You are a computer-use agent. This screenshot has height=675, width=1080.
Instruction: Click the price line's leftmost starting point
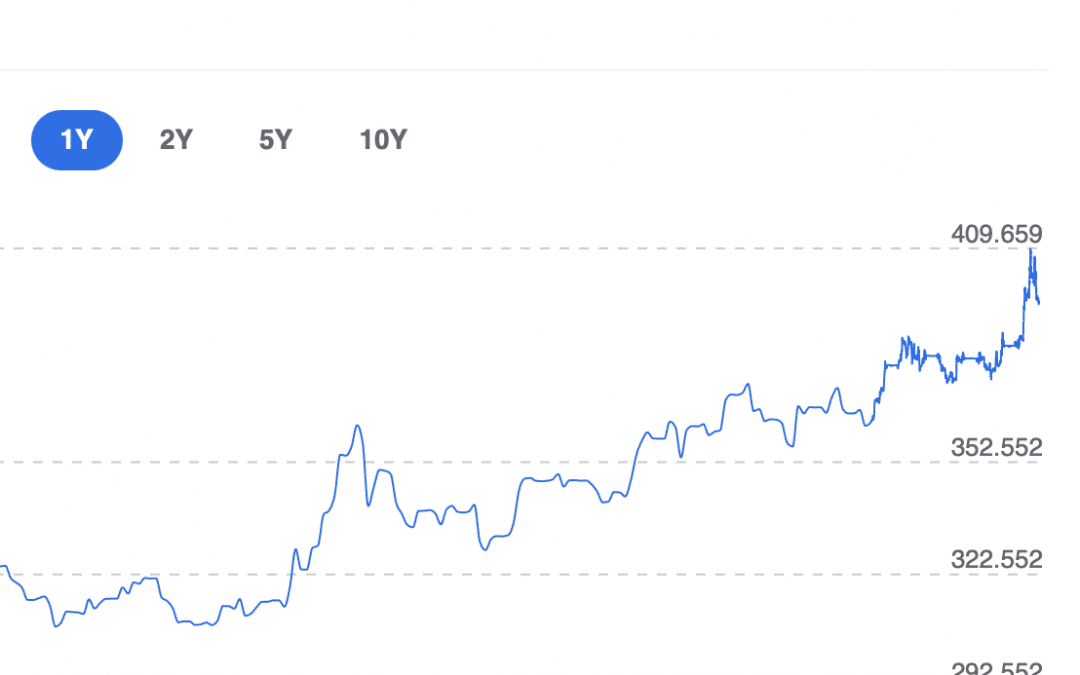click(4, 567)
